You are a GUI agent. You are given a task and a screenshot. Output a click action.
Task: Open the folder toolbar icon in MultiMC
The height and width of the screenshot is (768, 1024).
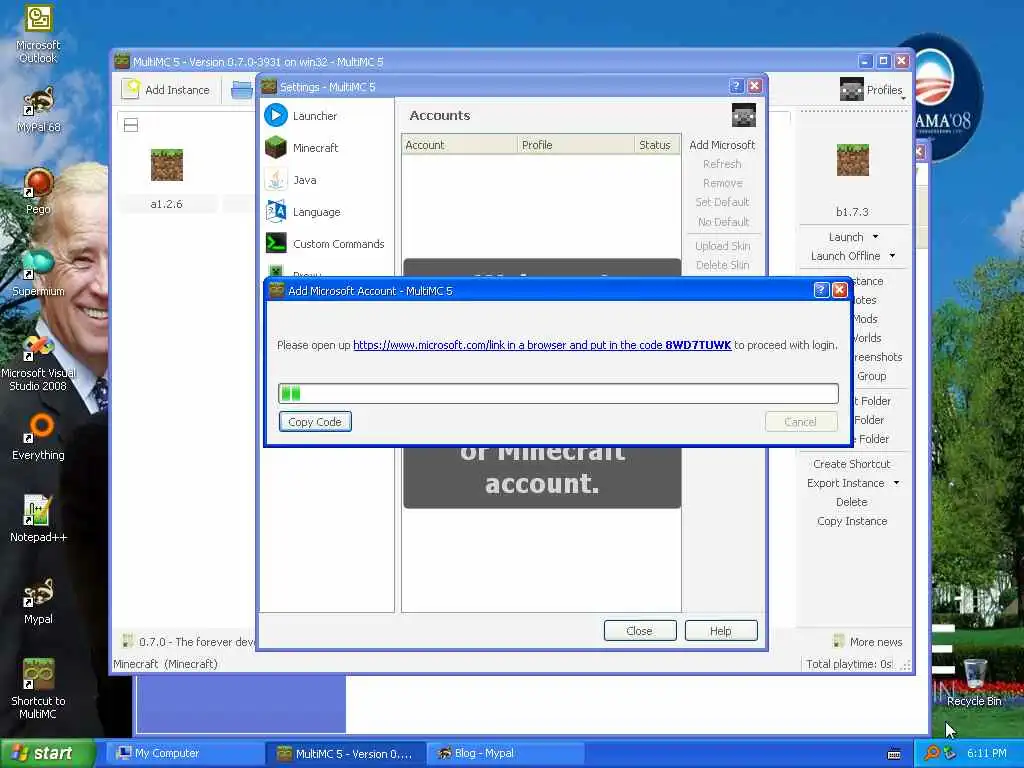(242, 89)
